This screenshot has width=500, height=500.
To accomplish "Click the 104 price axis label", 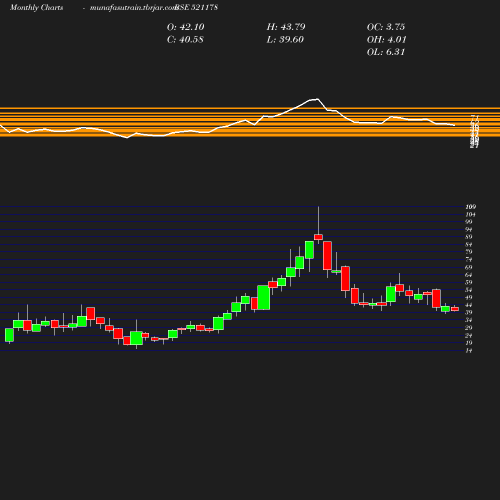I will coord(470,214).
